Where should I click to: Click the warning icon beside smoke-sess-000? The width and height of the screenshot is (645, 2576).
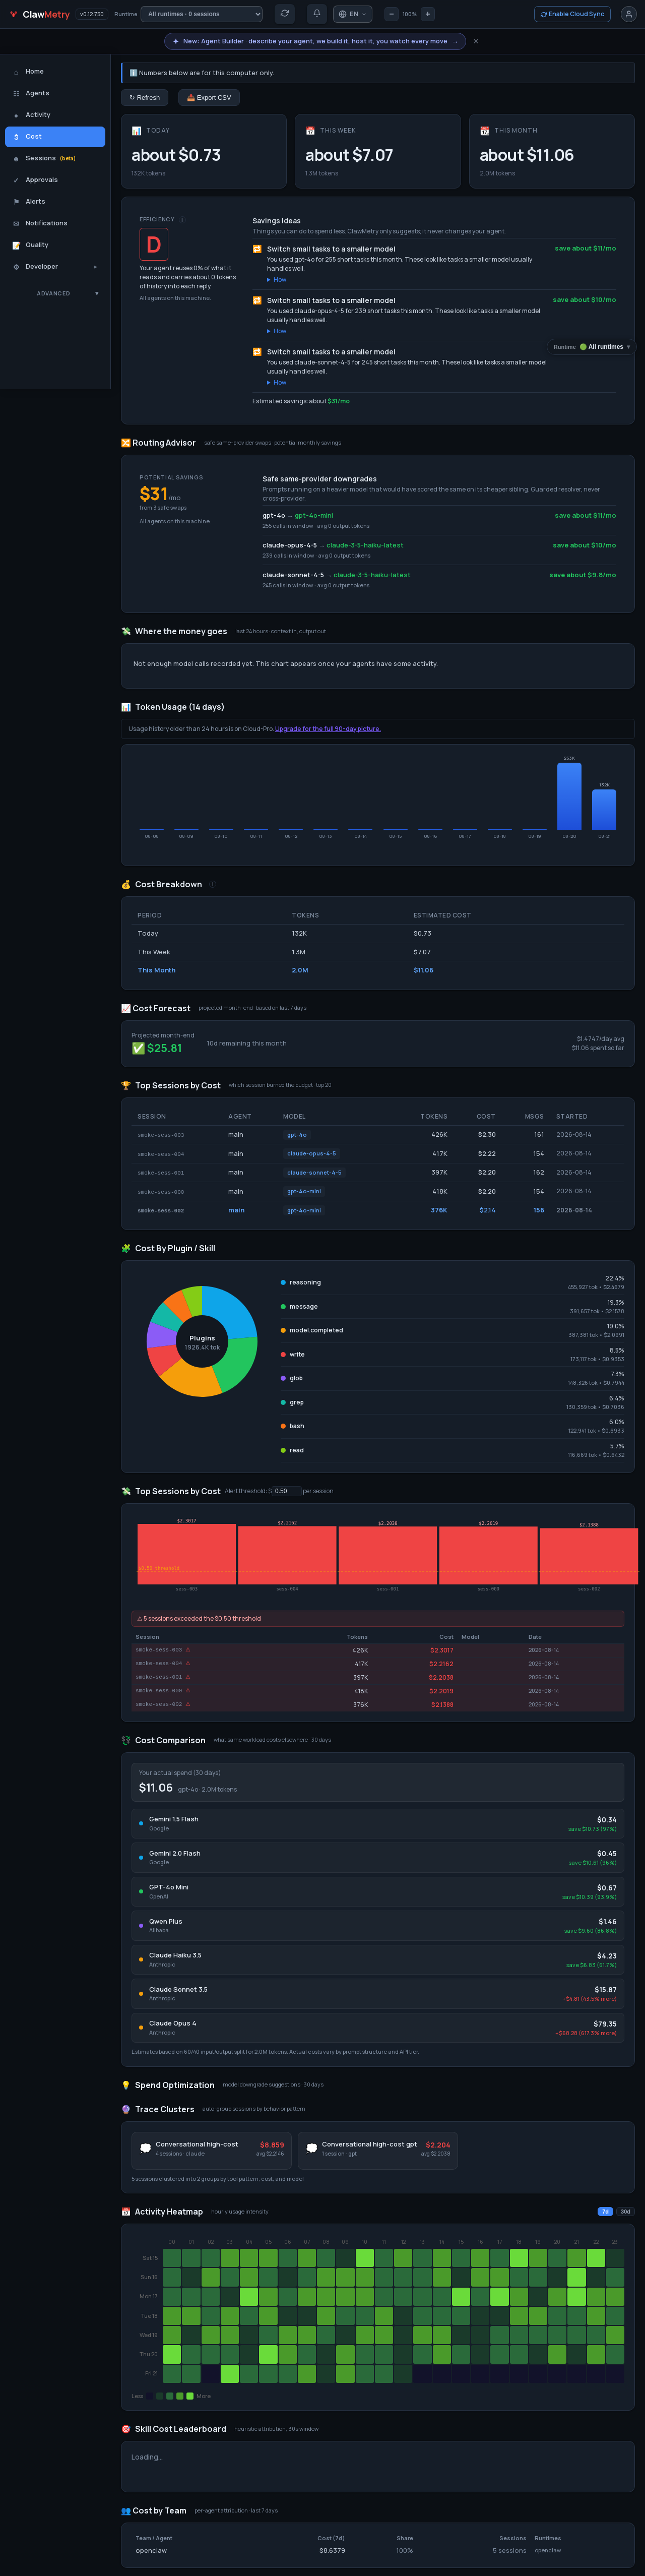[x=188, y=1691]
